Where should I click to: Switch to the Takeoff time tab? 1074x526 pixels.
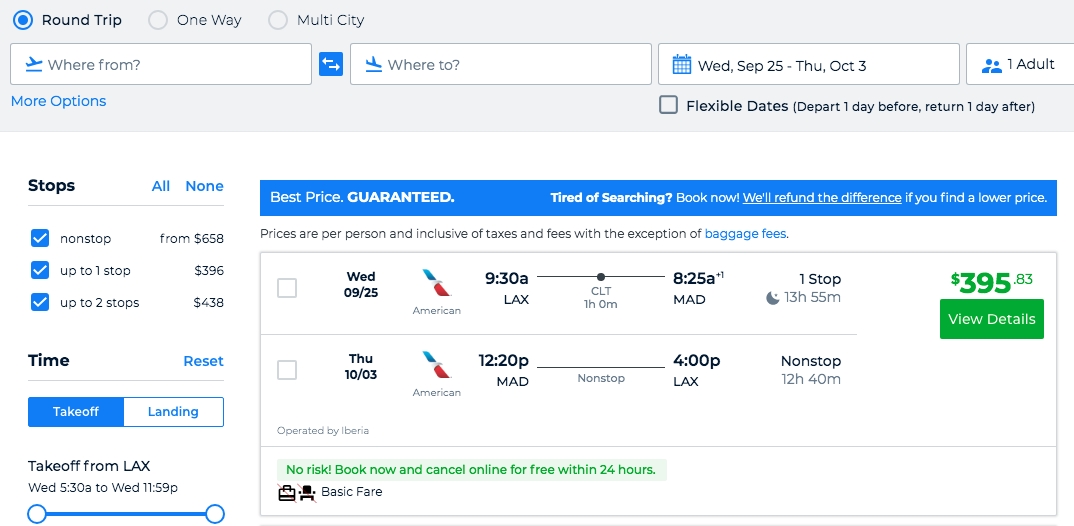76,412
